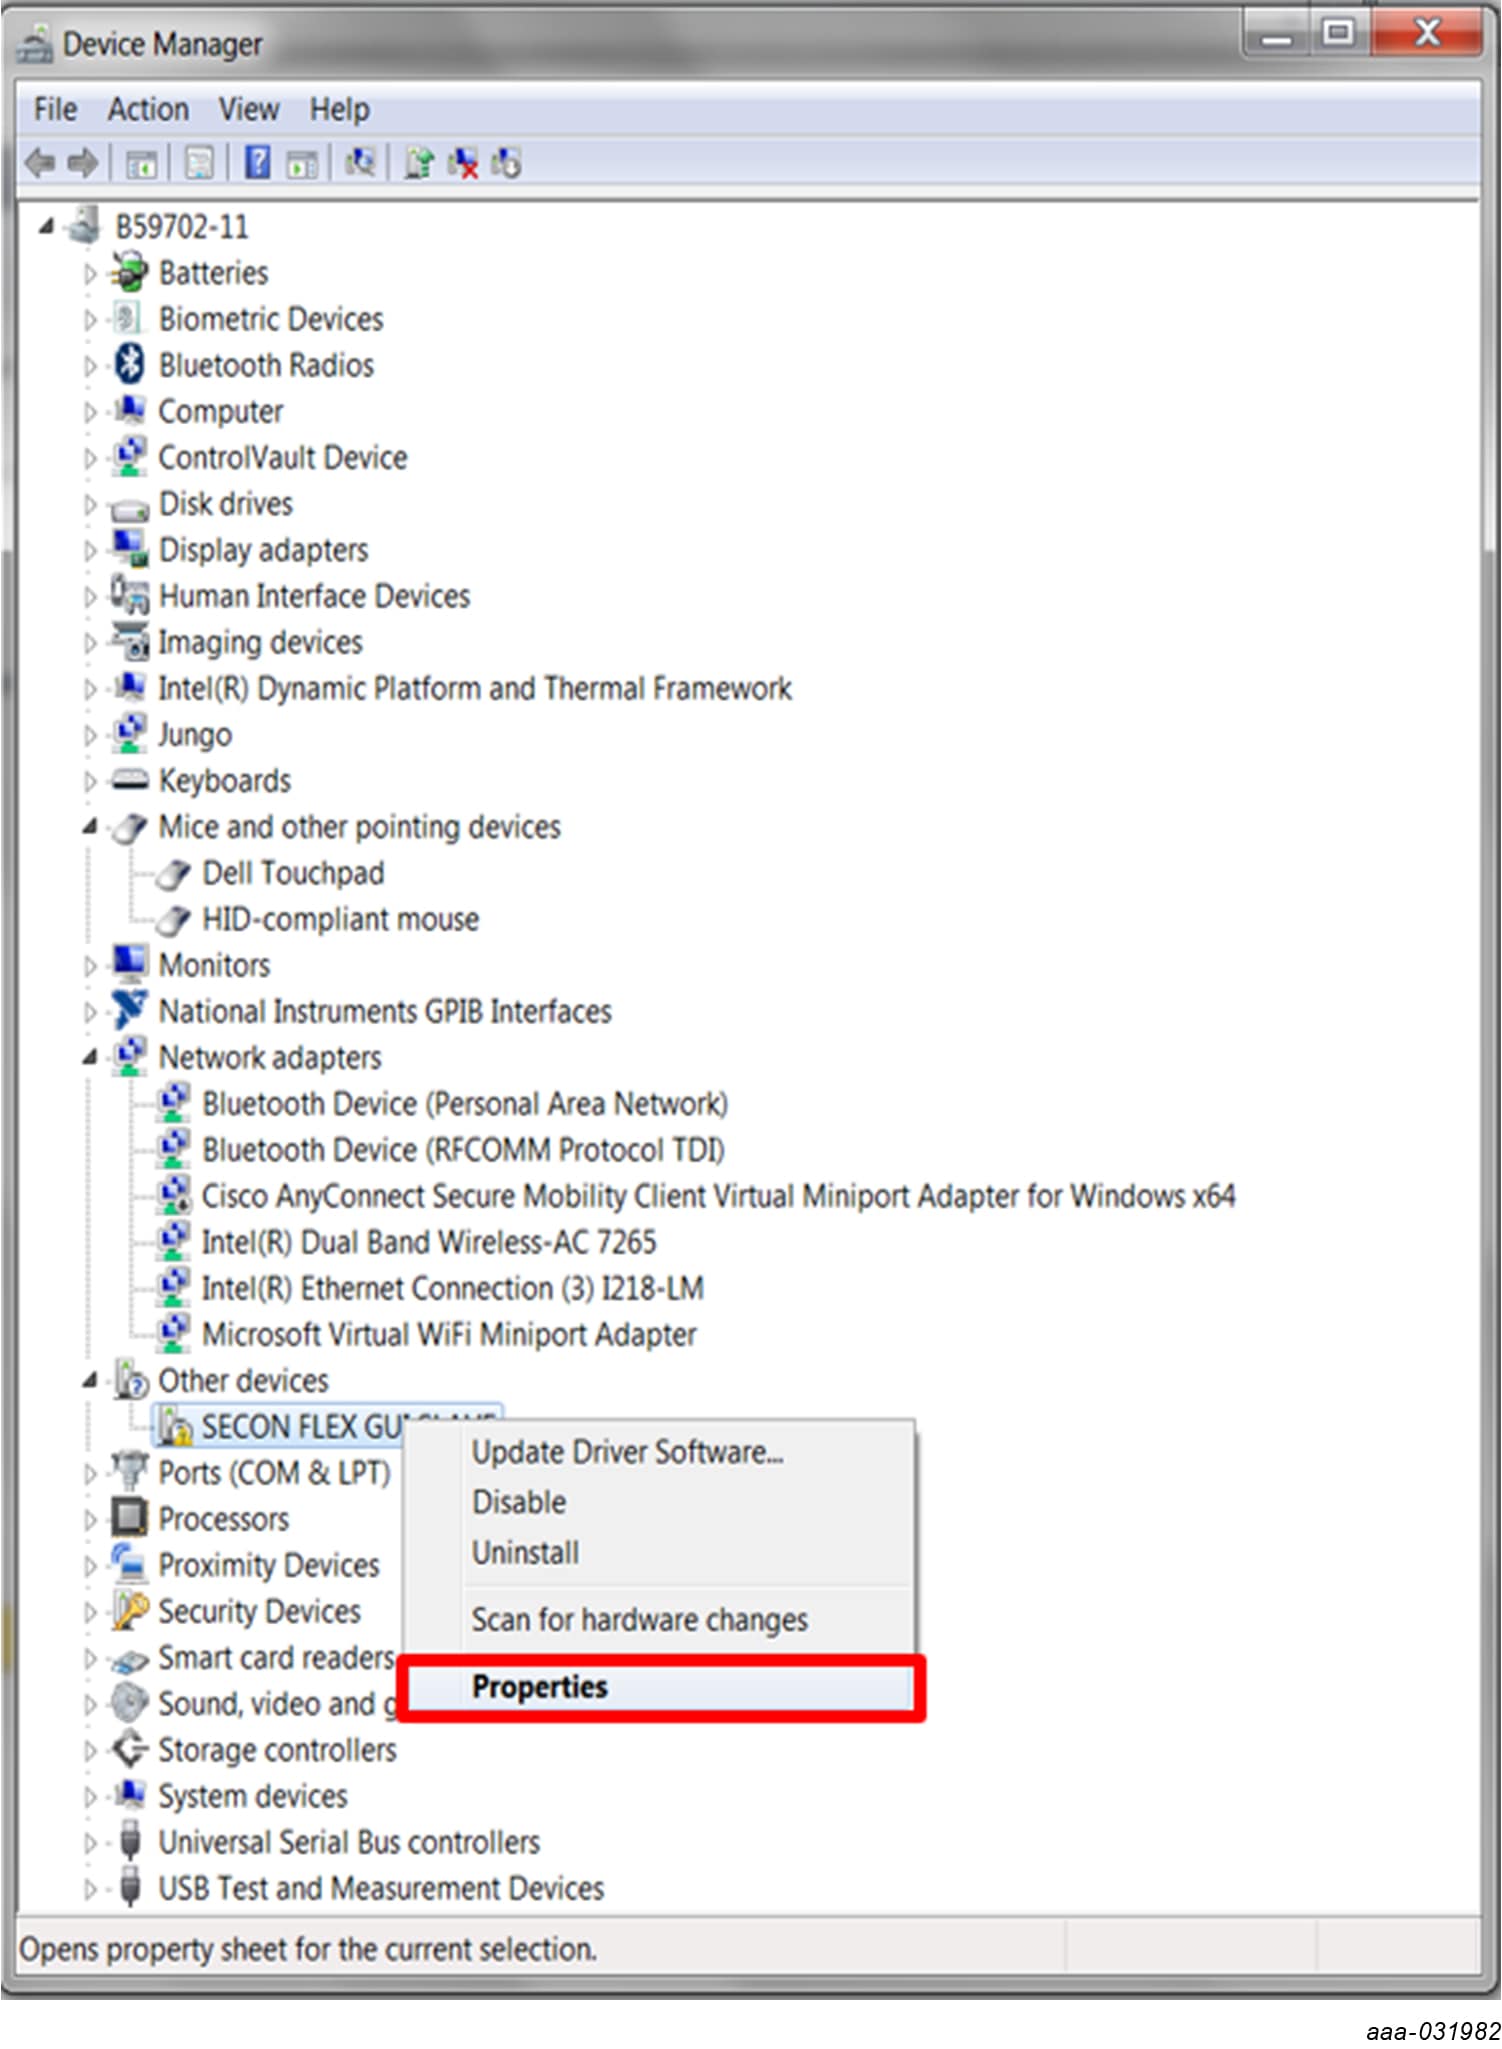Click the toolbar Disable icon with down arrow

[x=506, y=163]
